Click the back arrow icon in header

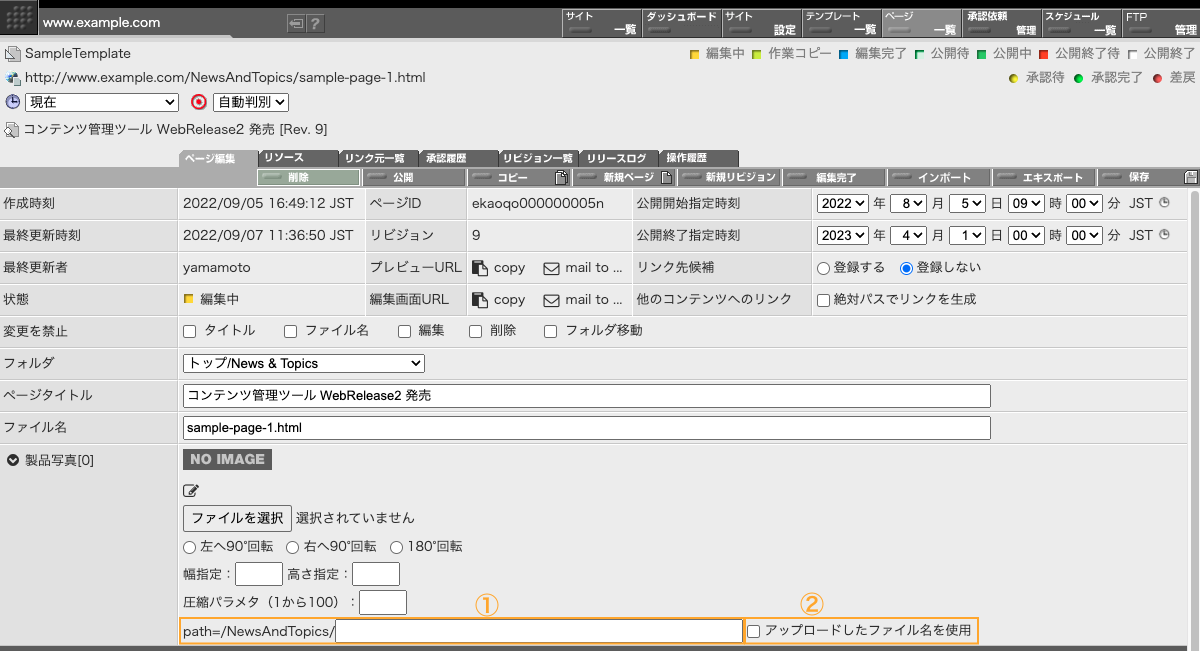click(x=295, y=23)
